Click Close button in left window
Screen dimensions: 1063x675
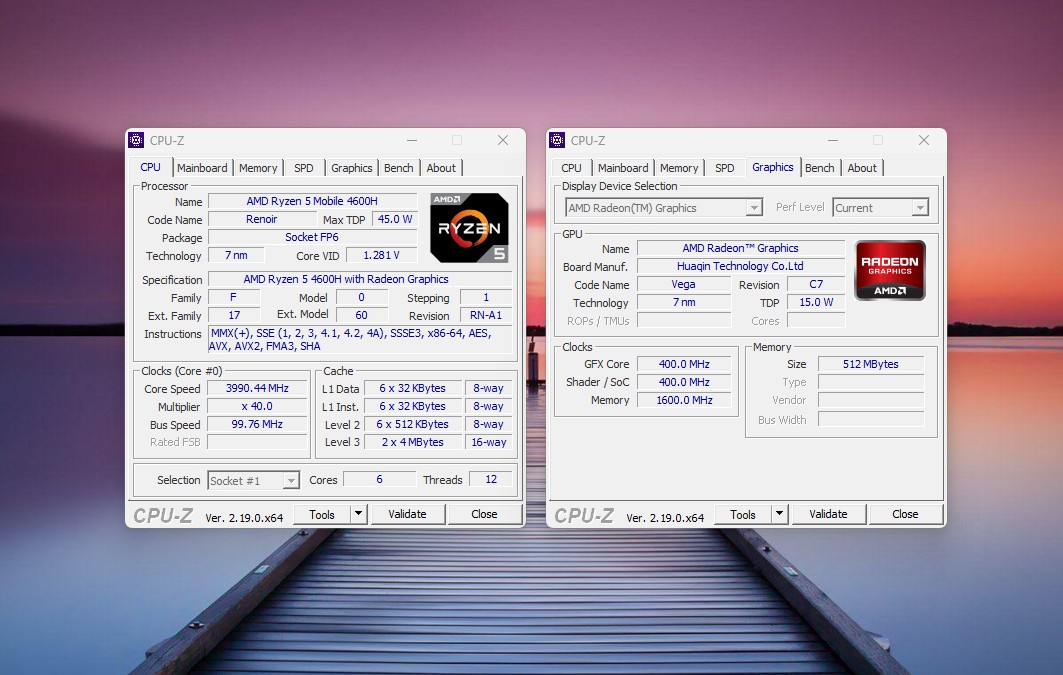tap(484, 514)
